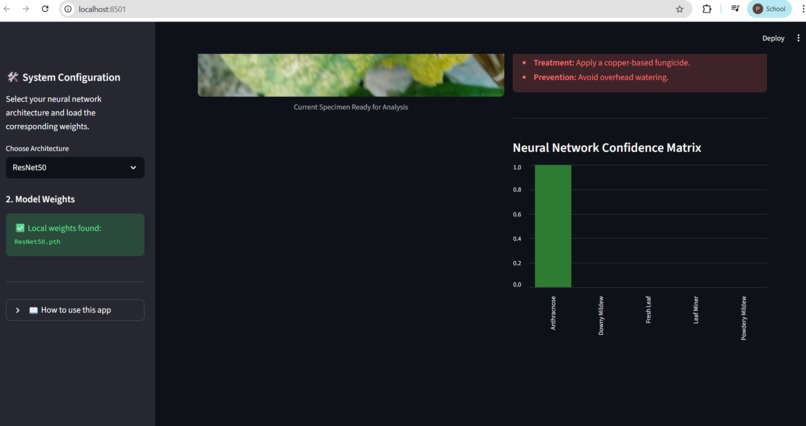Click the Treatment recommendation line
The image size is (806, 426).
[x=612, y=63]
